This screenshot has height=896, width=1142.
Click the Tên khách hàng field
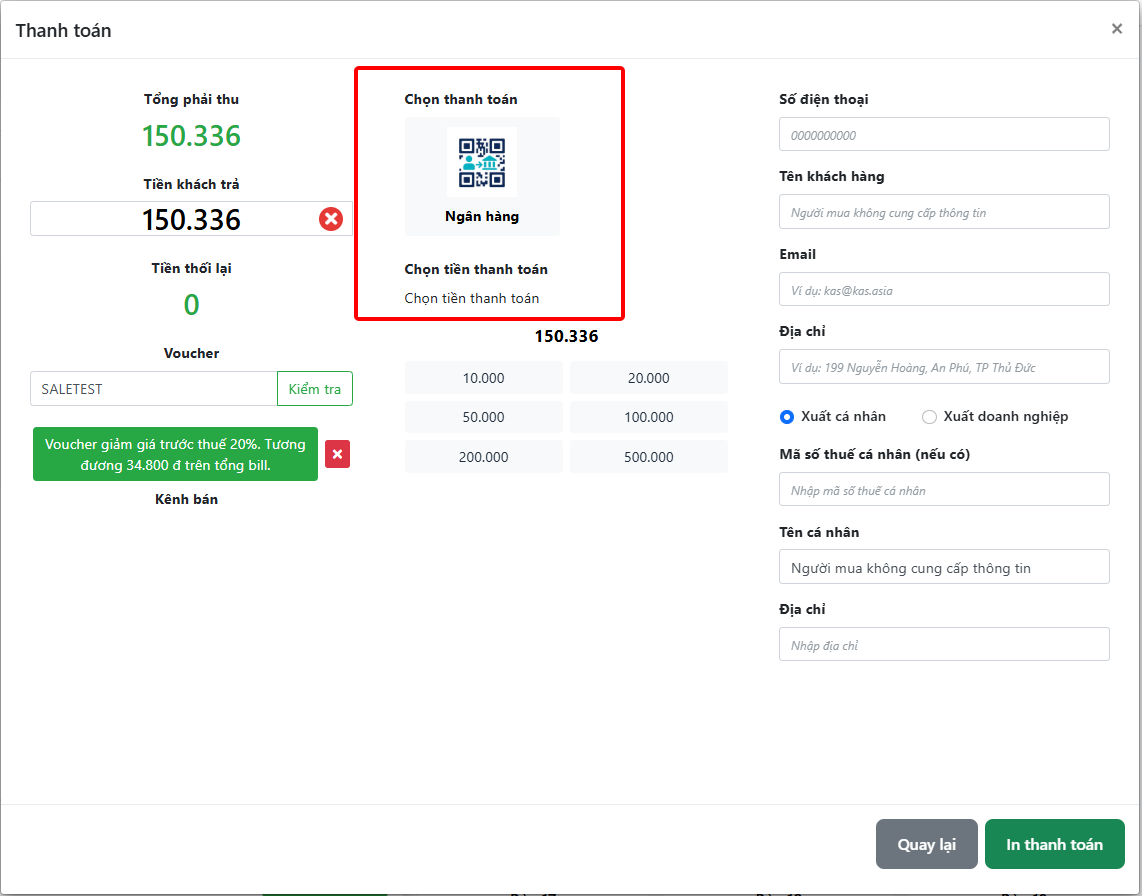pyautogui.click(x=944, y=212)
